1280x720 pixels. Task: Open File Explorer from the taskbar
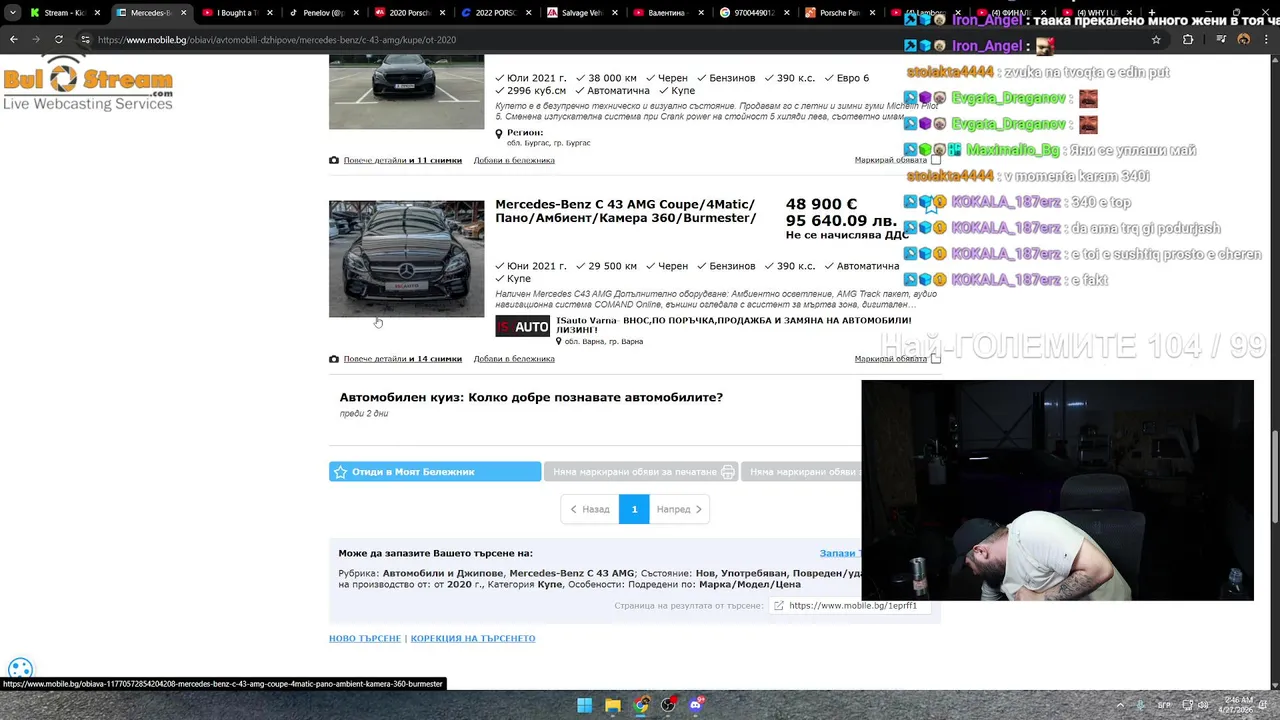click(x=613, y=705)
